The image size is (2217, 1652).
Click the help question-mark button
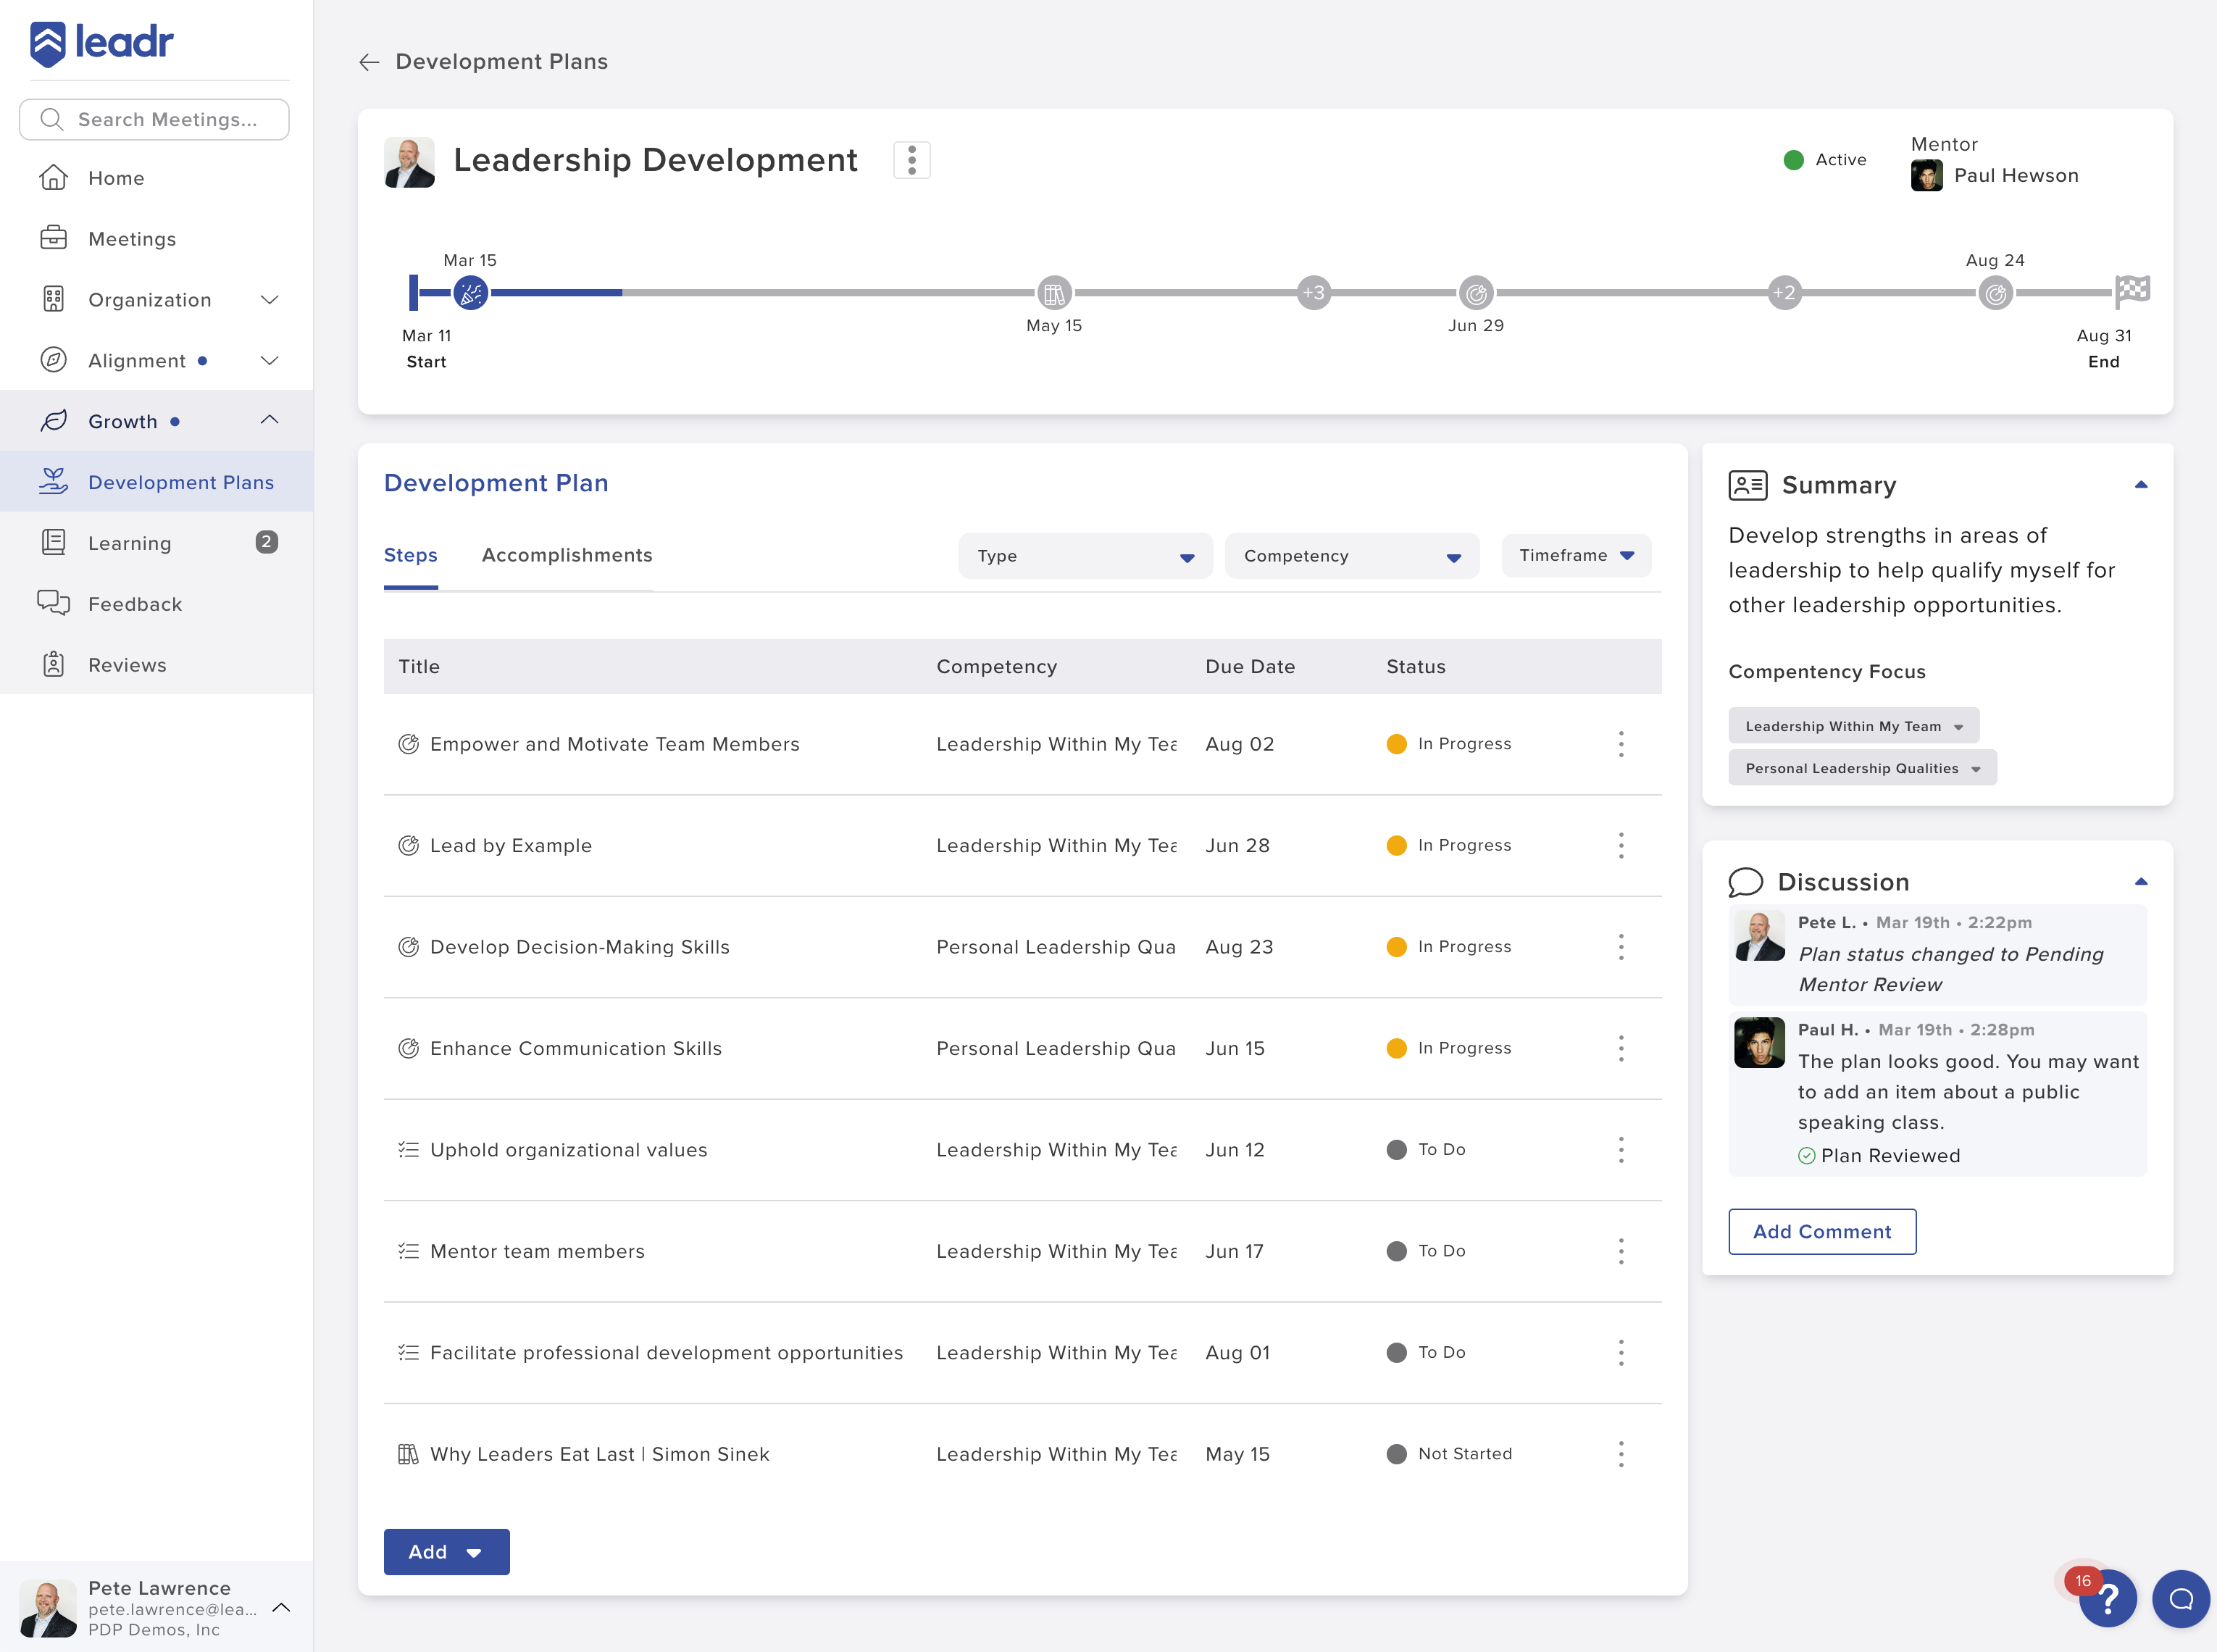2107,1598
